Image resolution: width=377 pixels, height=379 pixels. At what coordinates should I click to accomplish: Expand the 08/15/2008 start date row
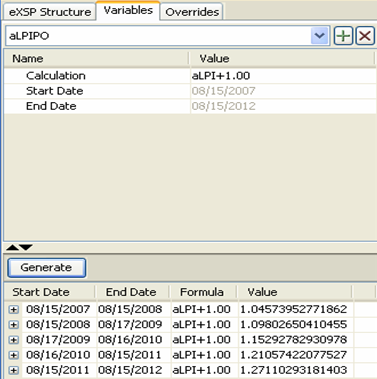tap(14, 324)
